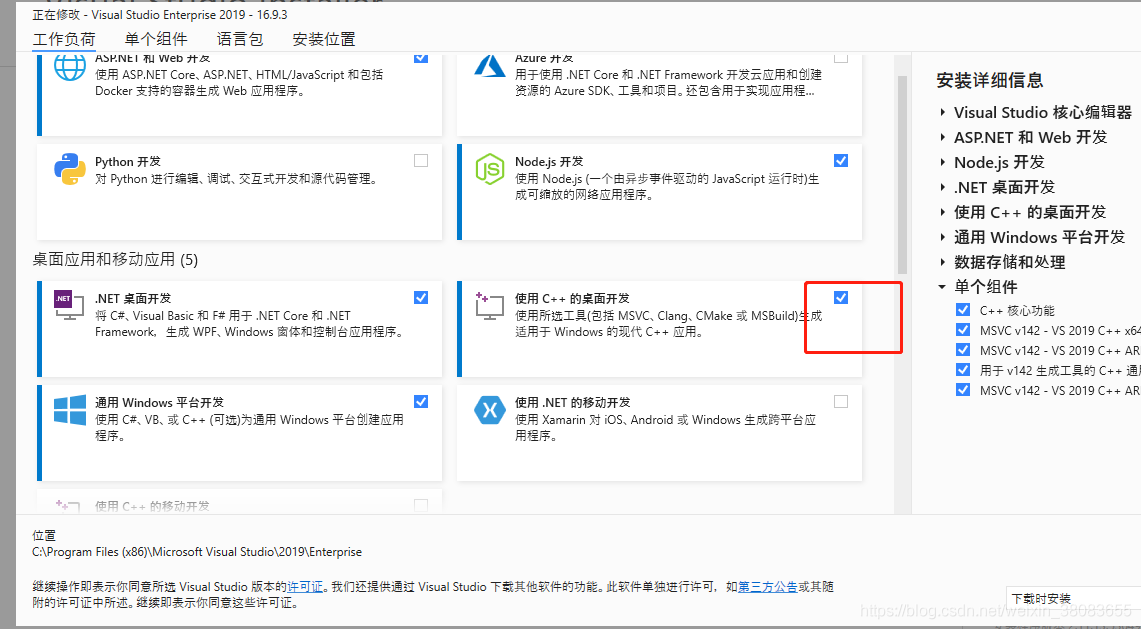1141x629 pixels.
Task: Click the 使用 C++ 的桌面开发 icon
Action: (489, 305)
